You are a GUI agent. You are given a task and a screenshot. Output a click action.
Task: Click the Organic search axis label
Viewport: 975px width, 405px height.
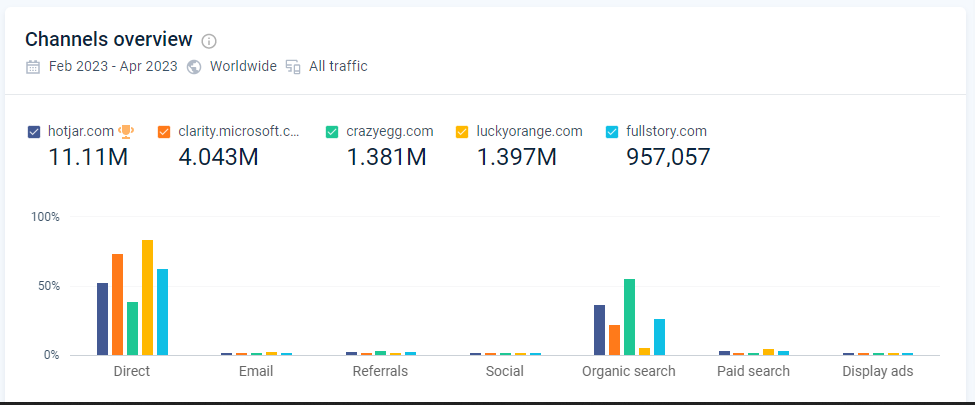[629, 371]
